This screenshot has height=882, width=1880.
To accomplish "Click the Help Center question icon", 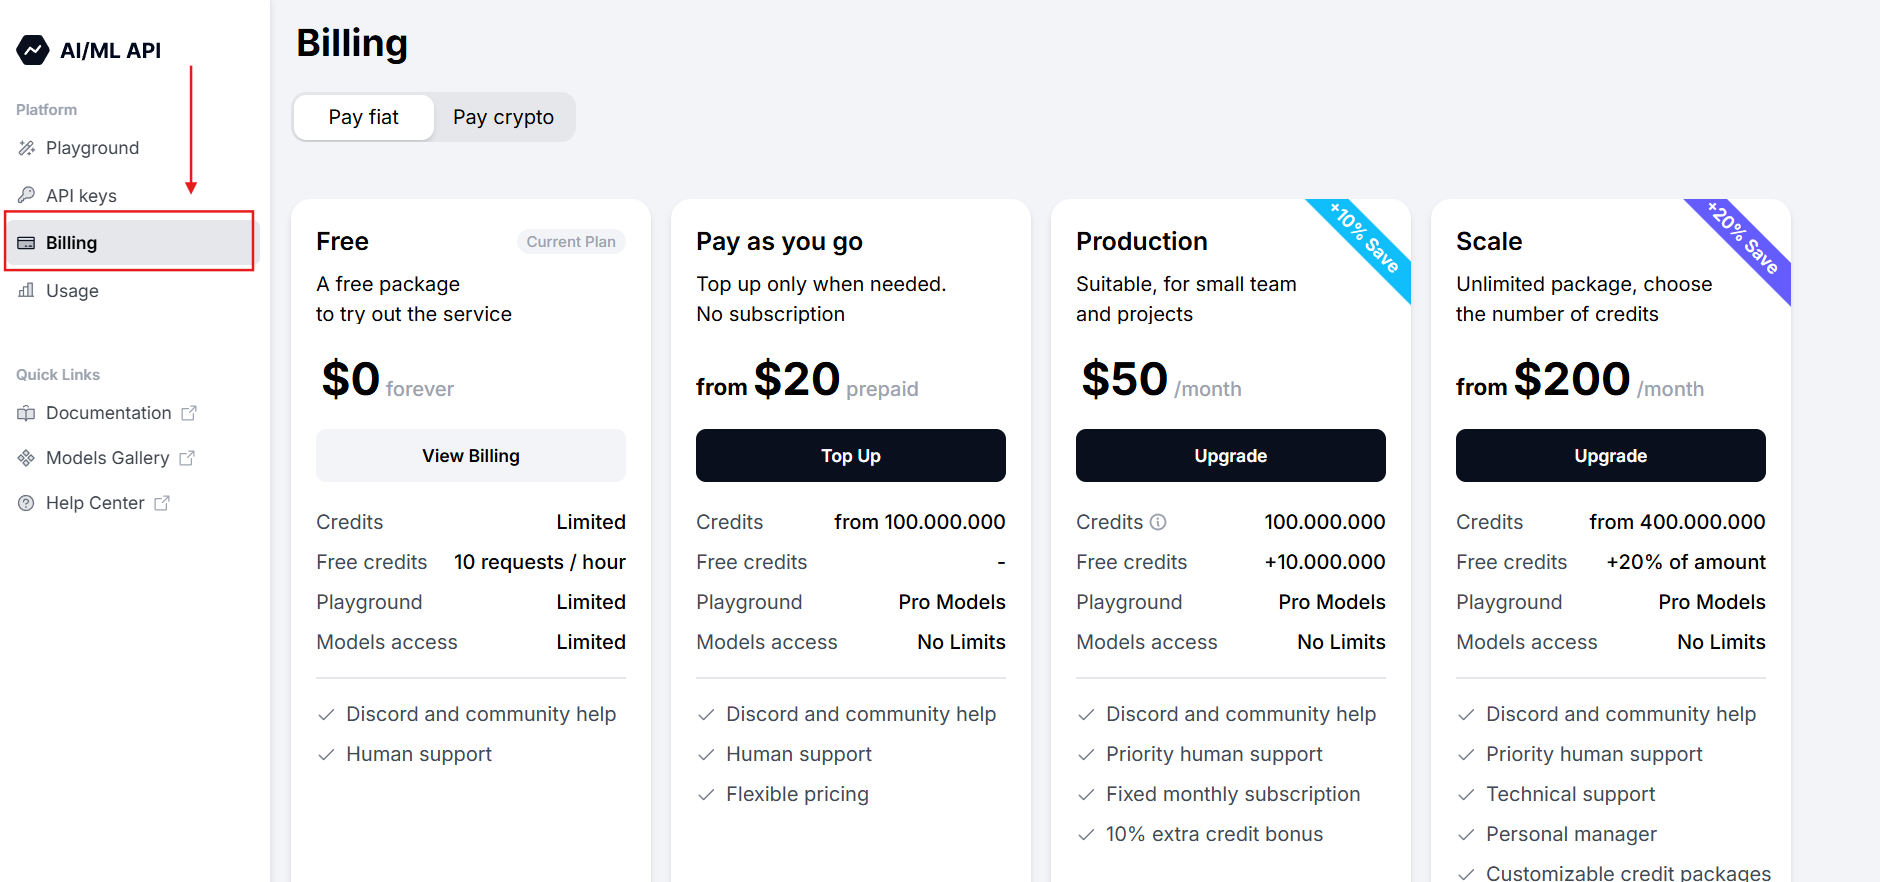I will pyautogui.click(x=27, y=503).
